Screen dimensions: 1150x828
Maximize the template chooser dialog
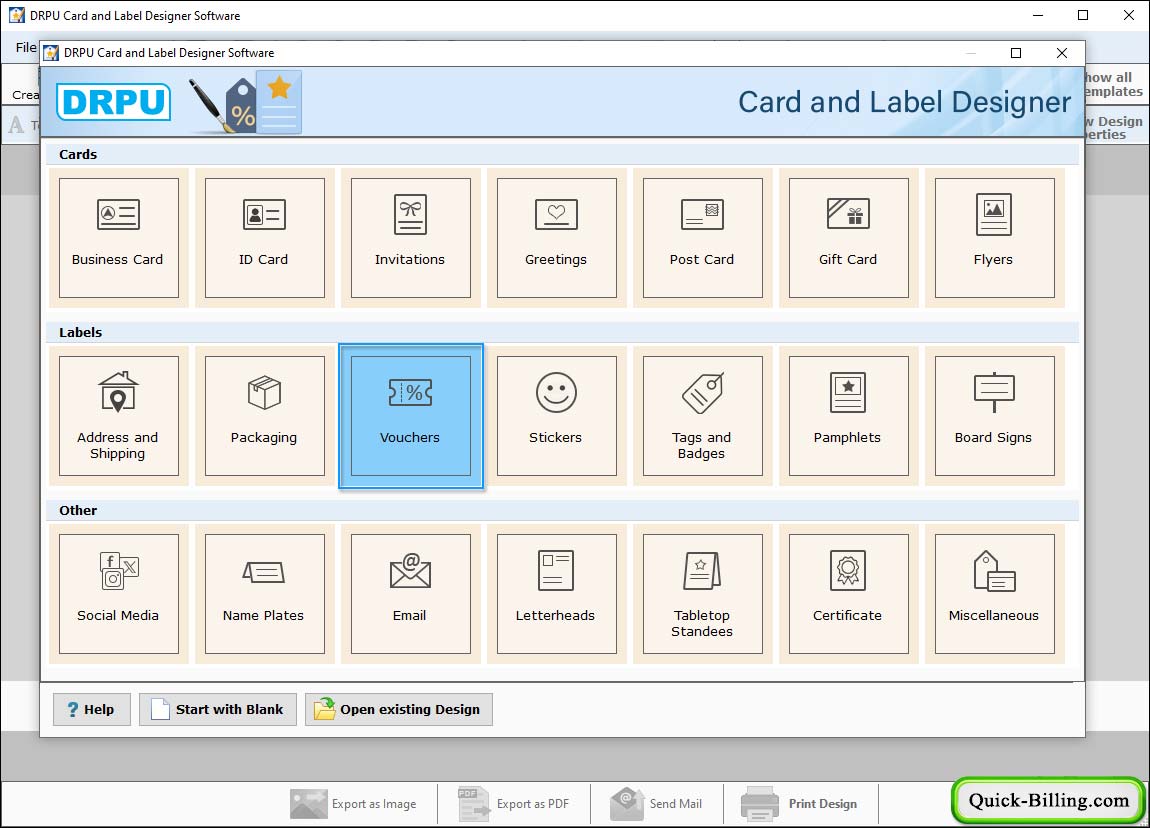click(1016, 53)
